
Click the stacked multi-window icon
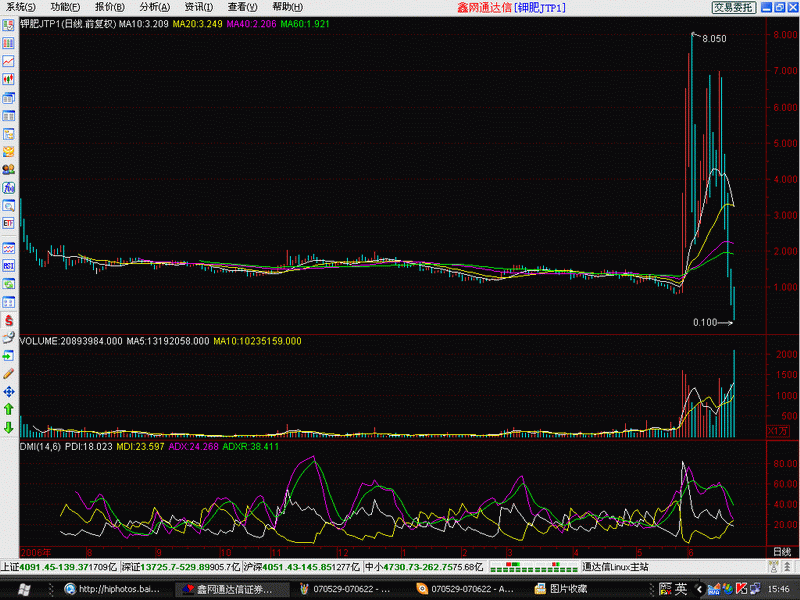coord(8,97)
